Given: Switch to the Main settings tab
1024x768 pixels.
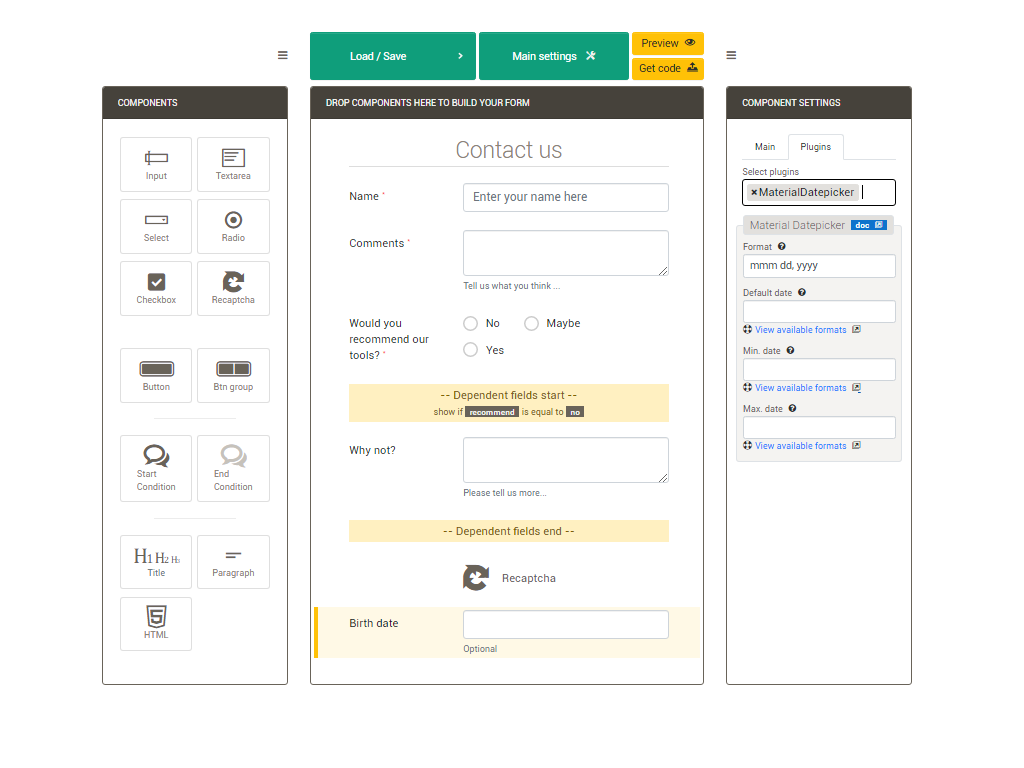Looking at the screenshot, I should tap(765, 147).
